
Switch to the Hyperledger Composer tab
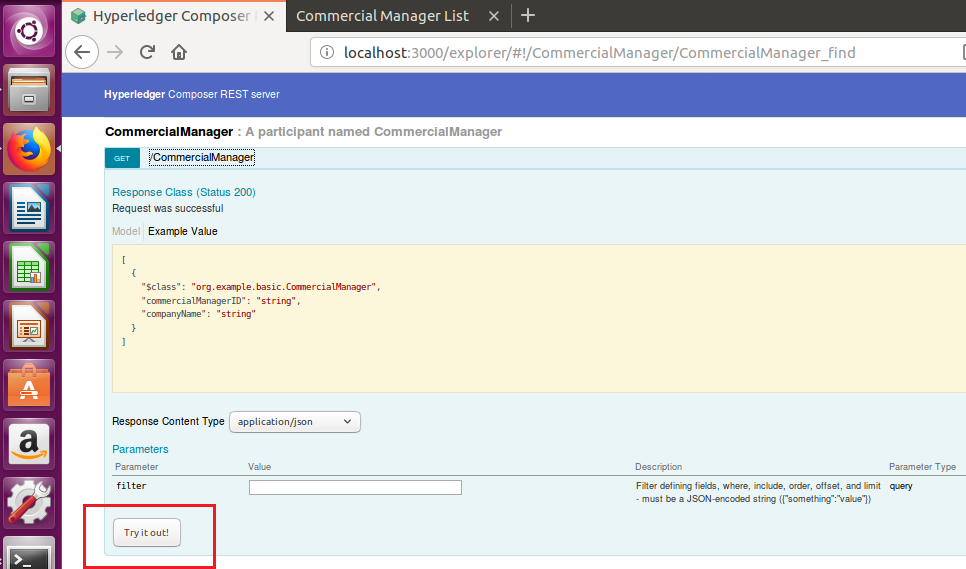tap(174, 16)
